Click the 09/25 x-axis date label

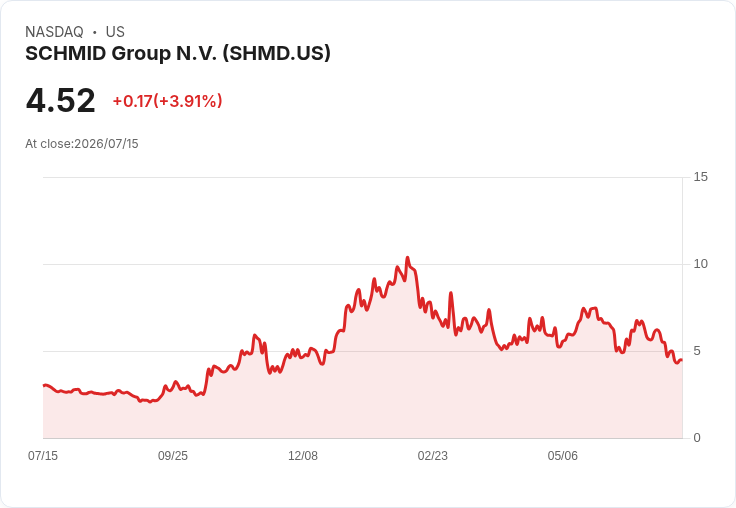(173, 455)
